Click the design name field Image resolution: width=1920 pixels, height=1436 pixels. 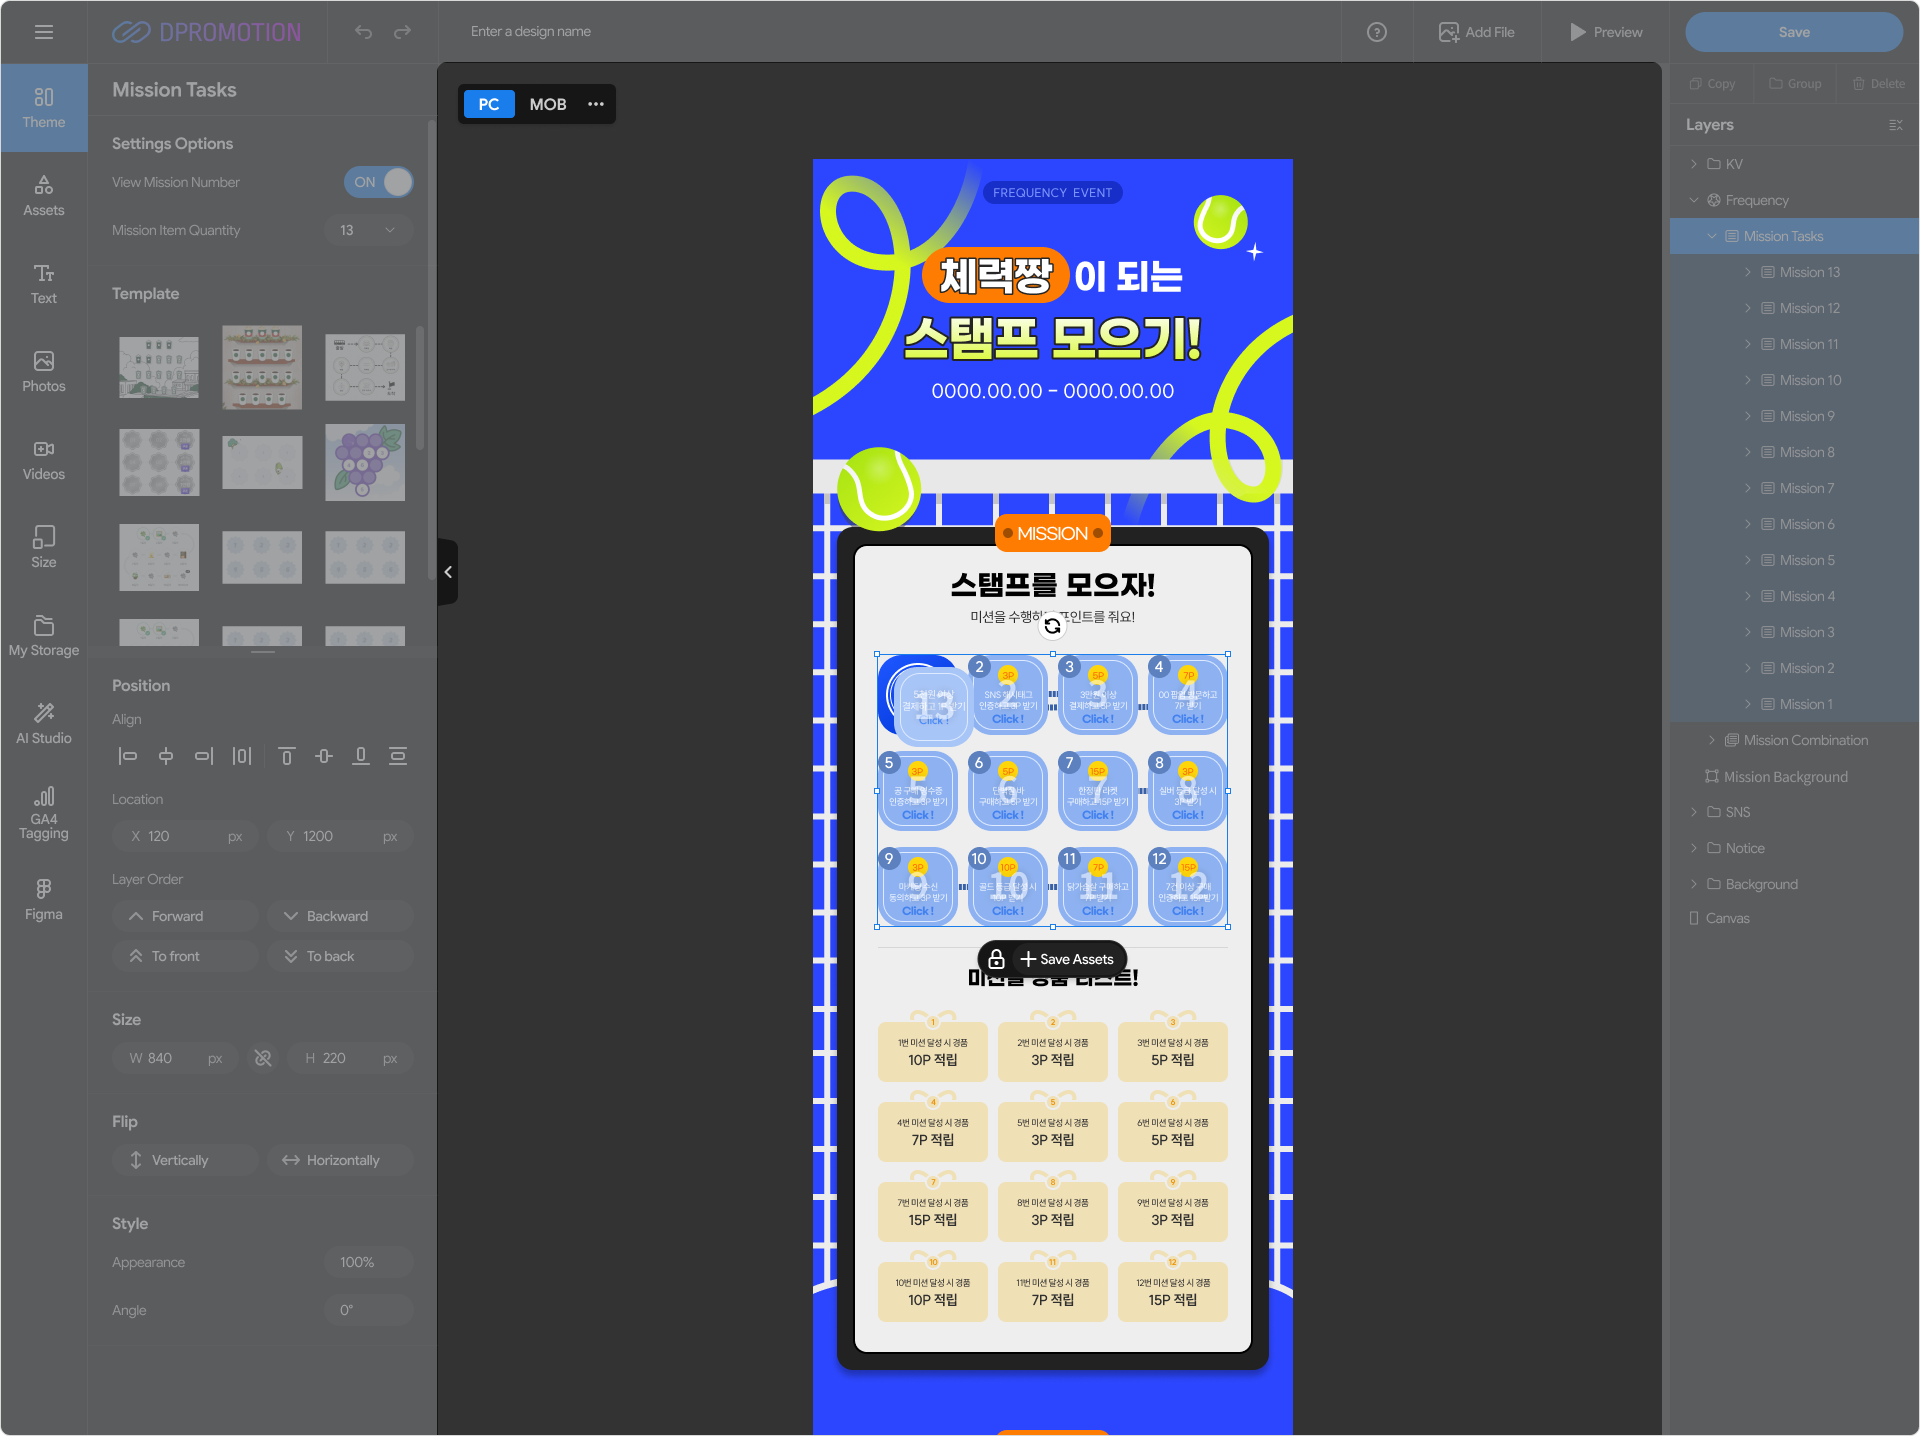531,32
